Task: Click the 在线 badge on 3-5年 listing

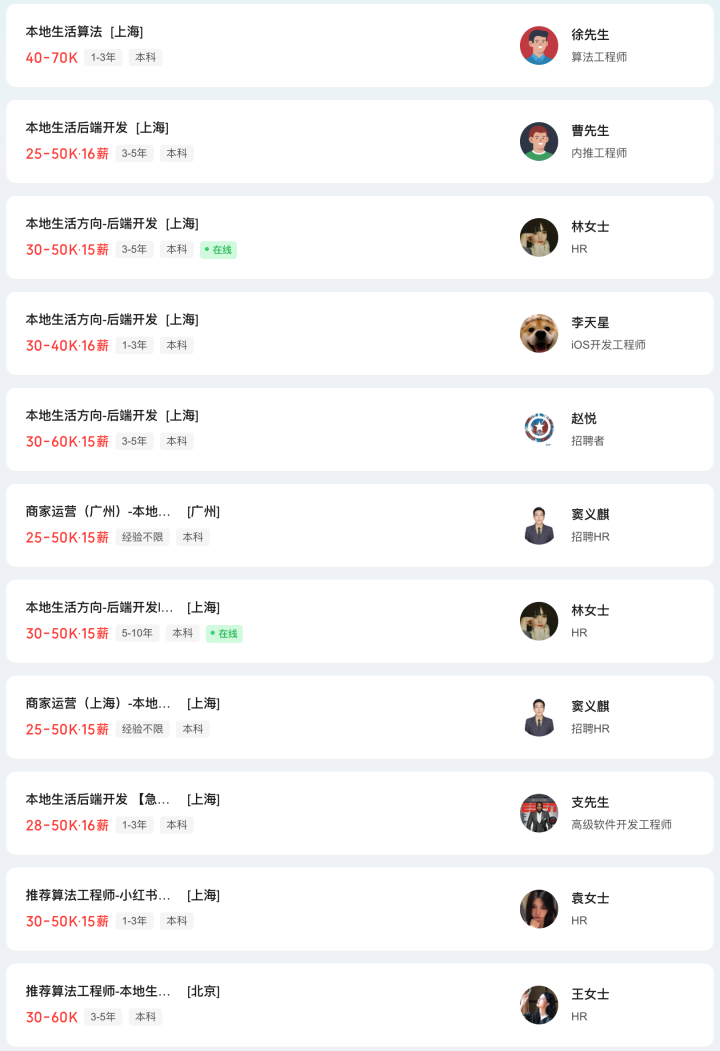Action: 218,250
